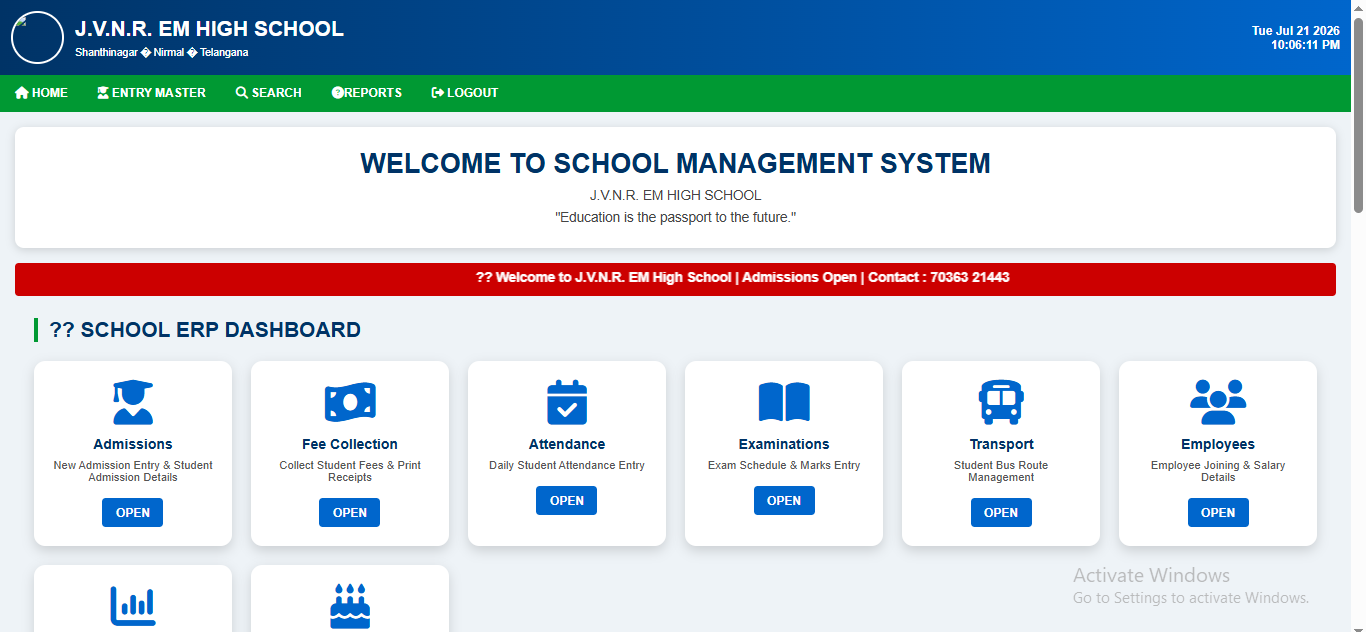Viewport: 1366px width, 632px height.
Task: Open the Transport card's OPEN button
Action: pos(1001,512)
